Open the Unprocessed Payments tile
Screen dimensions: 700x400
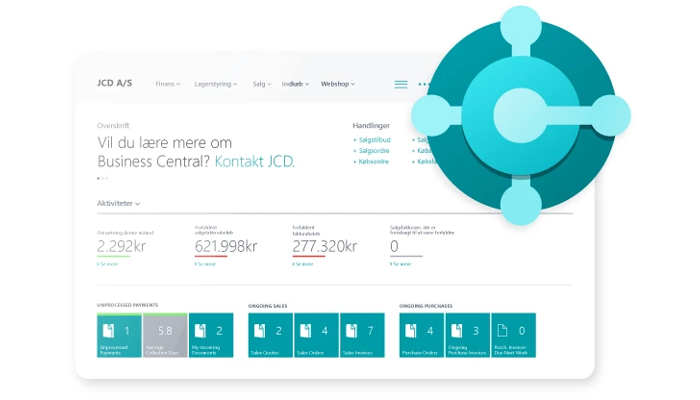point(119,335)
